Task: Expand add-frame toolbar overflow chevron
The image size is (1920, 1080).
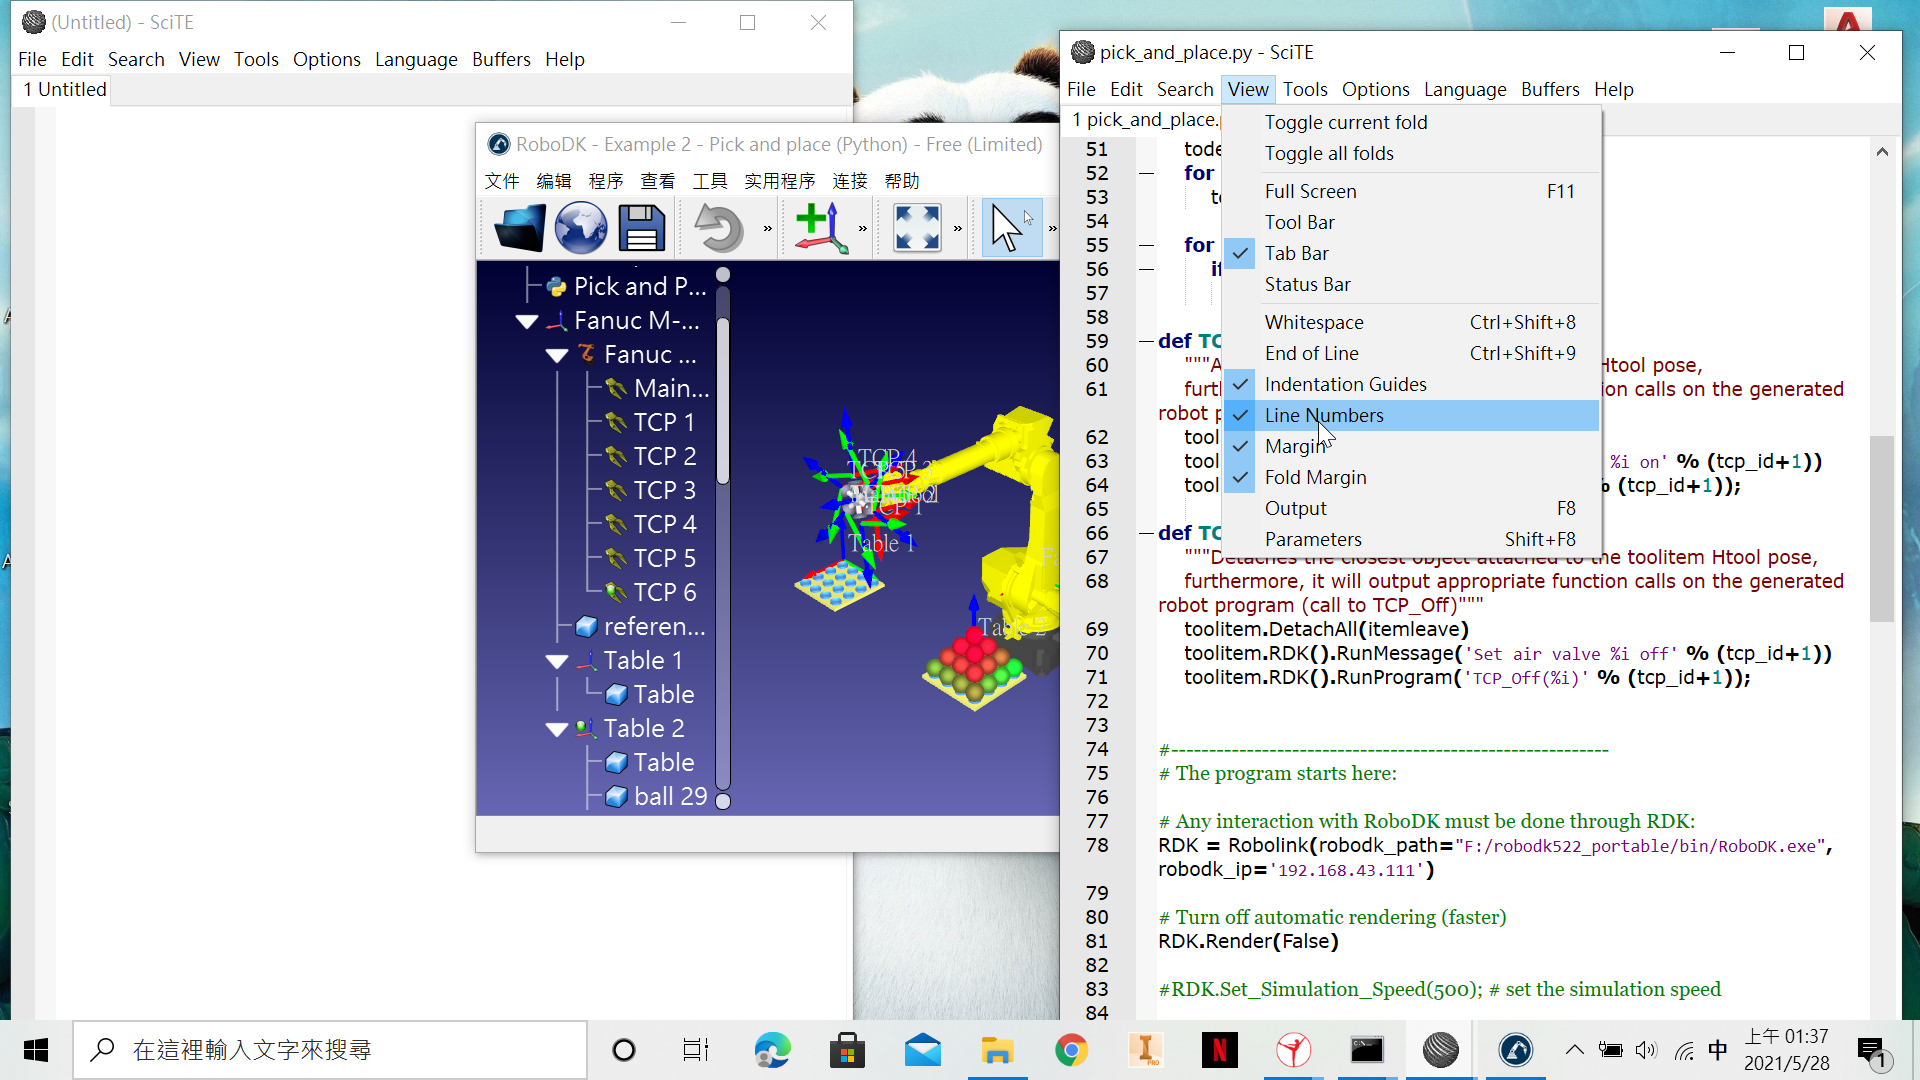Action: point(863,229)
